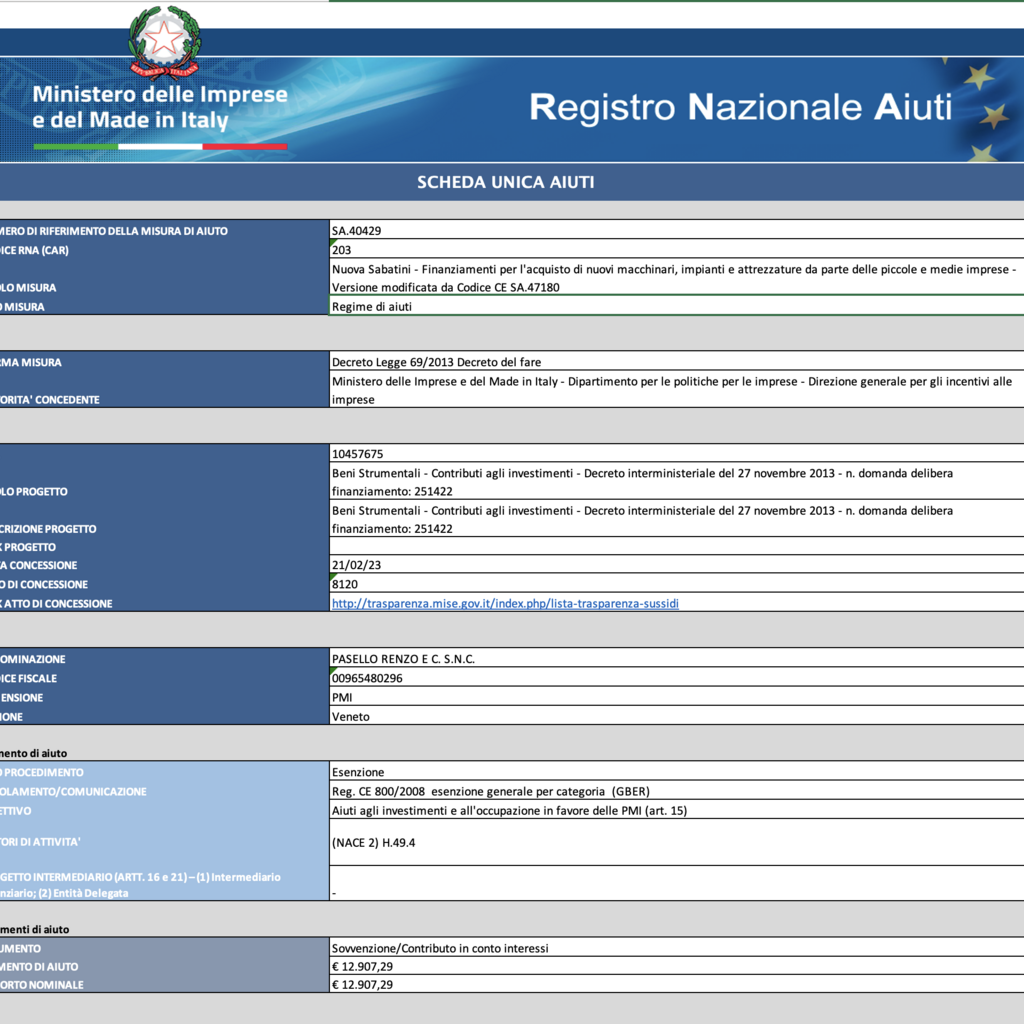Select the cell containing SA.40429
Image resolution: width=1024 pixels, height=1024 pixels.
point(676,231)
